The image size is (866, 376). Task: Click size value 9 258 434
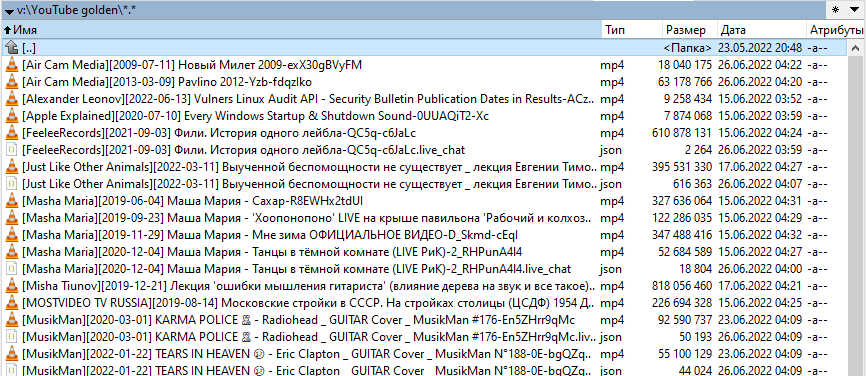(x=688, y=99)
